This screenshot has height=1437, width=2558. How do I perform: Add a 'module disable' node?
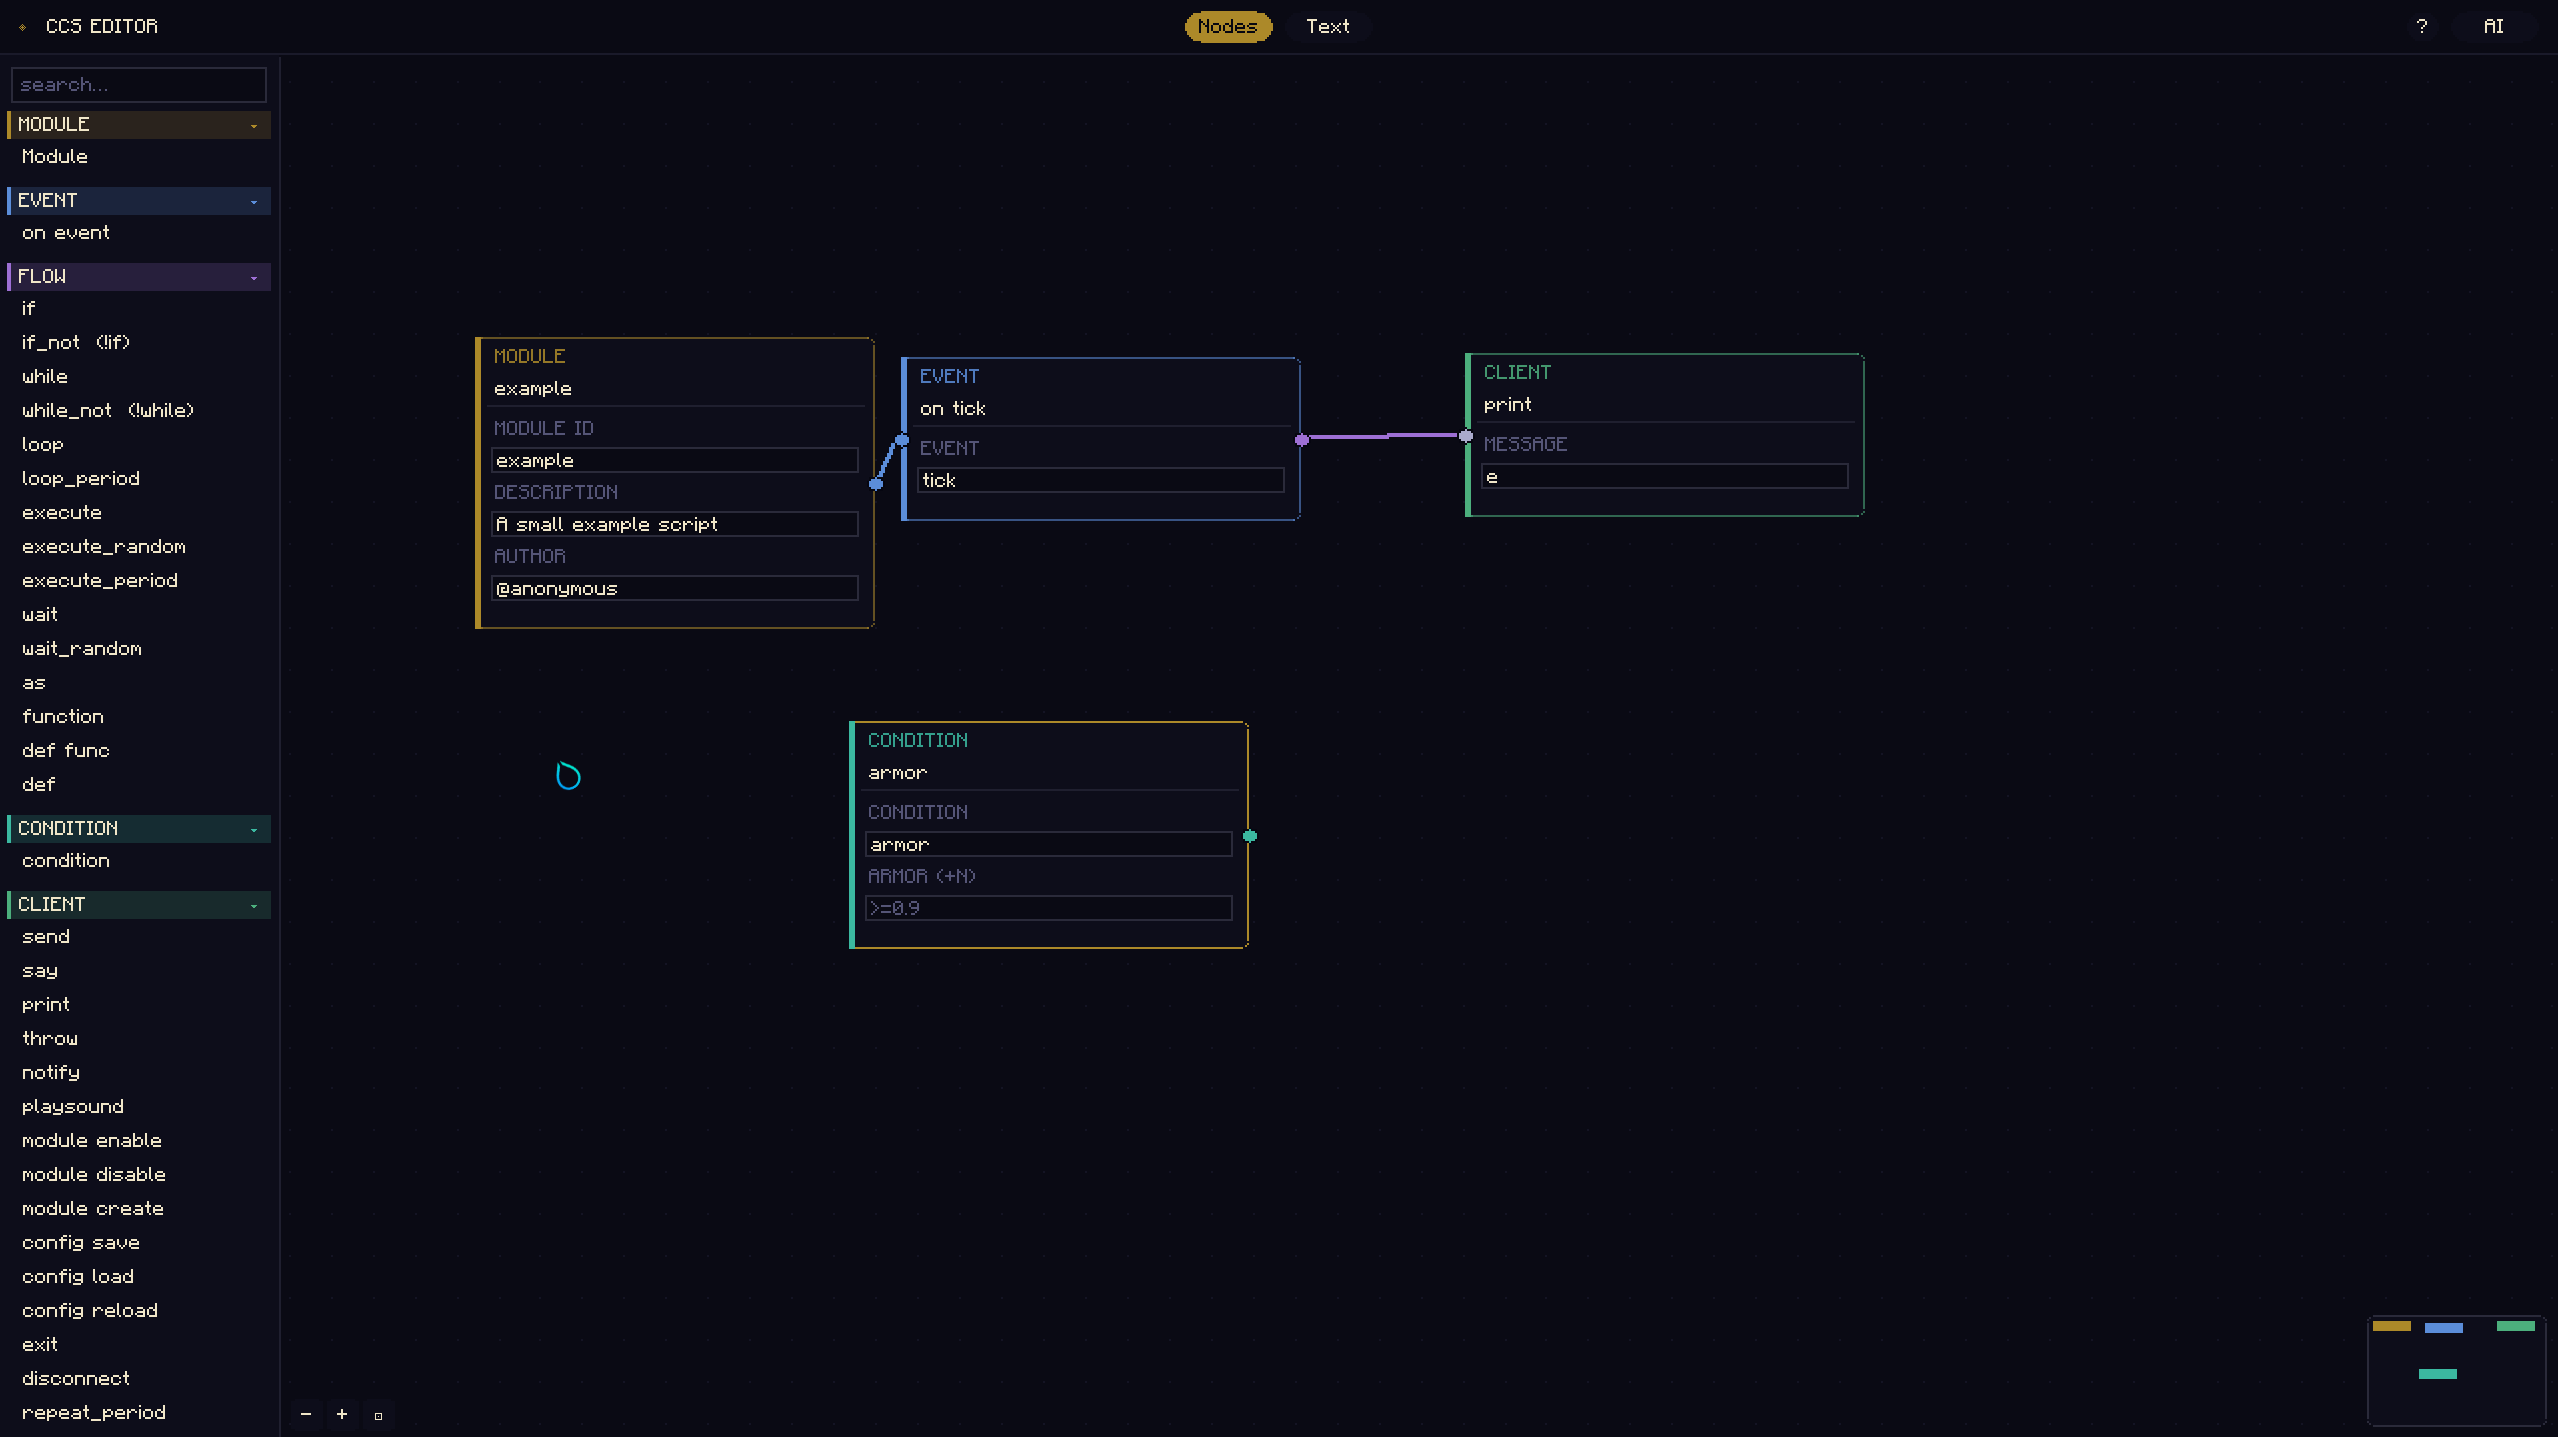pyautogui.click(x=139, y=1175)
